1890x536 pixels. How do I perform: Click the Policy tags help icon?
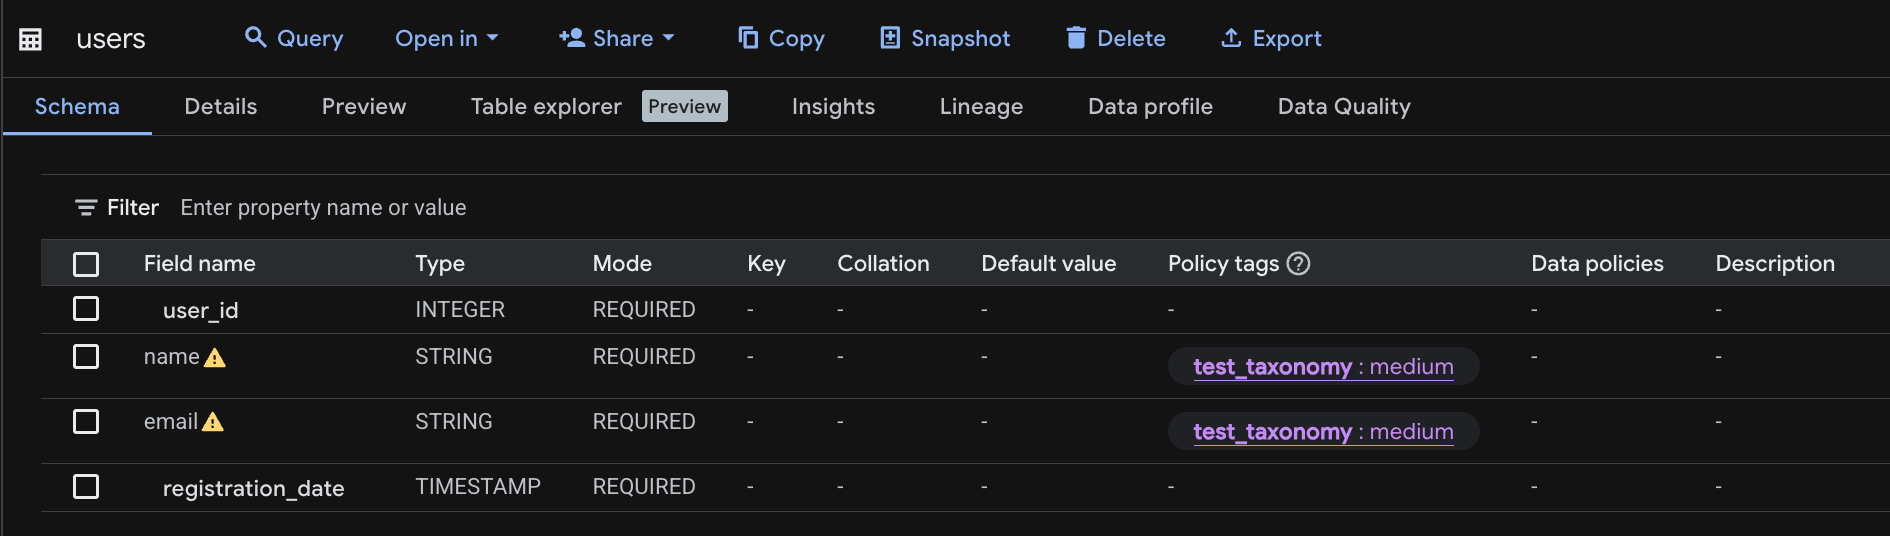[x=1298, y=263]
